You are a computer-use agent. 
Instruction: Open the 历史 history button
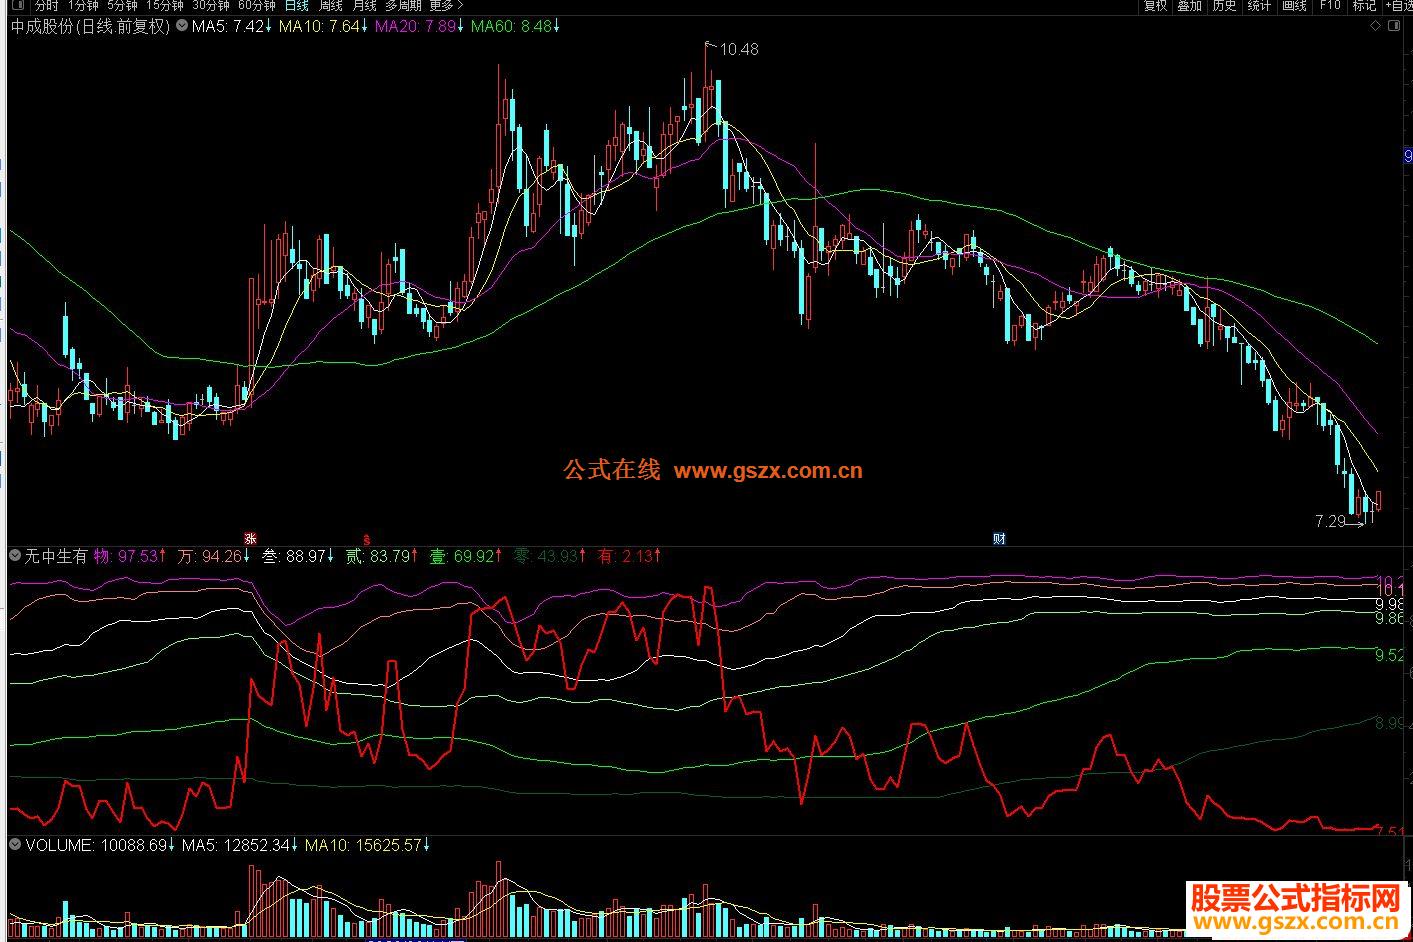tap(1224, 6)
